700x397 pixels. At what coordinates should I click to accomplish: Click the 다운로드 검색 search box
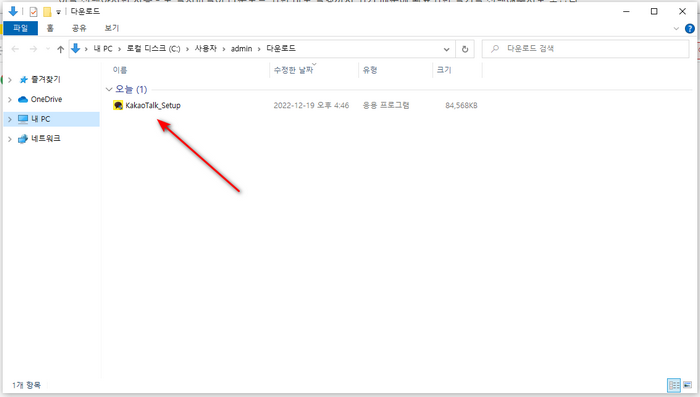point(586,49)
